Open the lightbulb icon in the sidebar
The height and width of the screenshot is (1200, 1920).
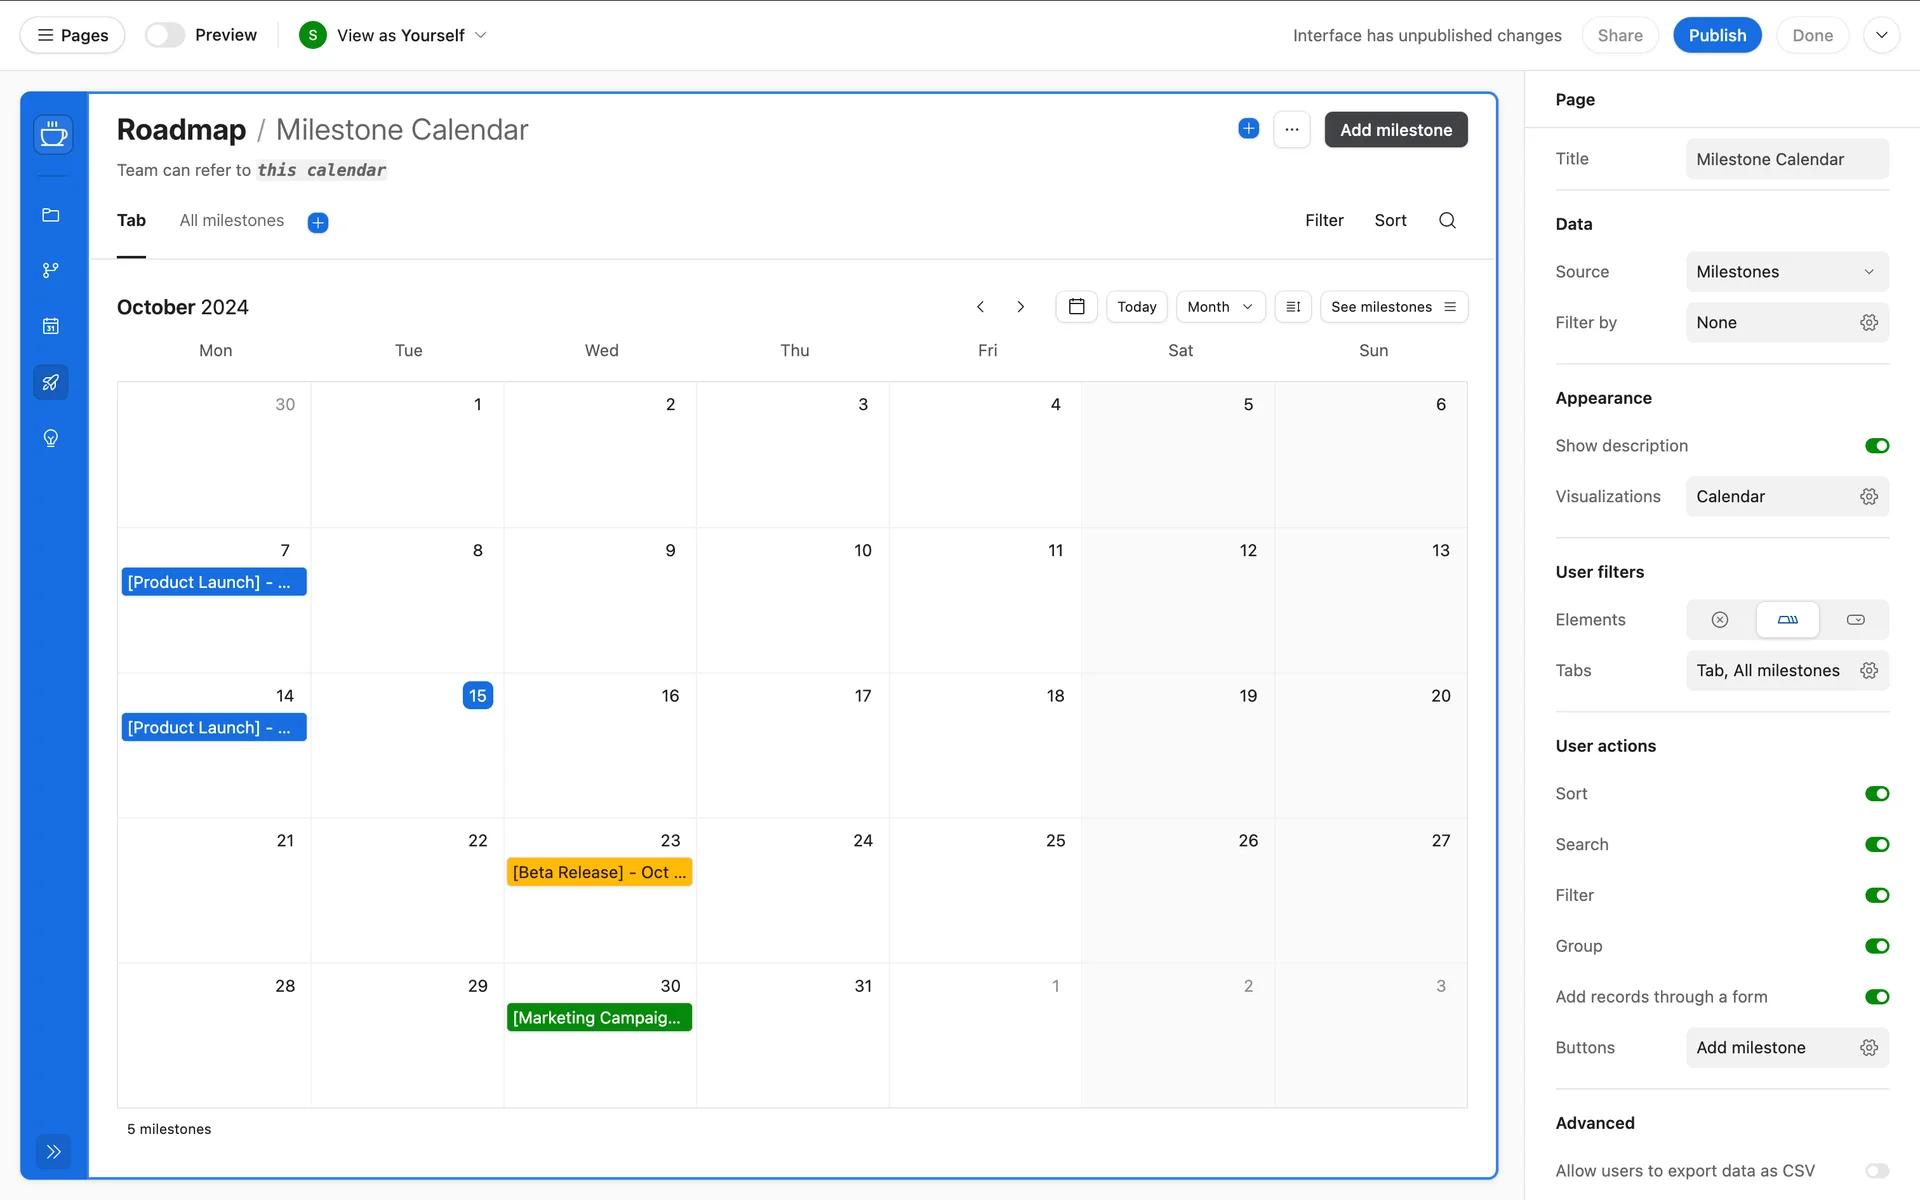coord(51,438)
